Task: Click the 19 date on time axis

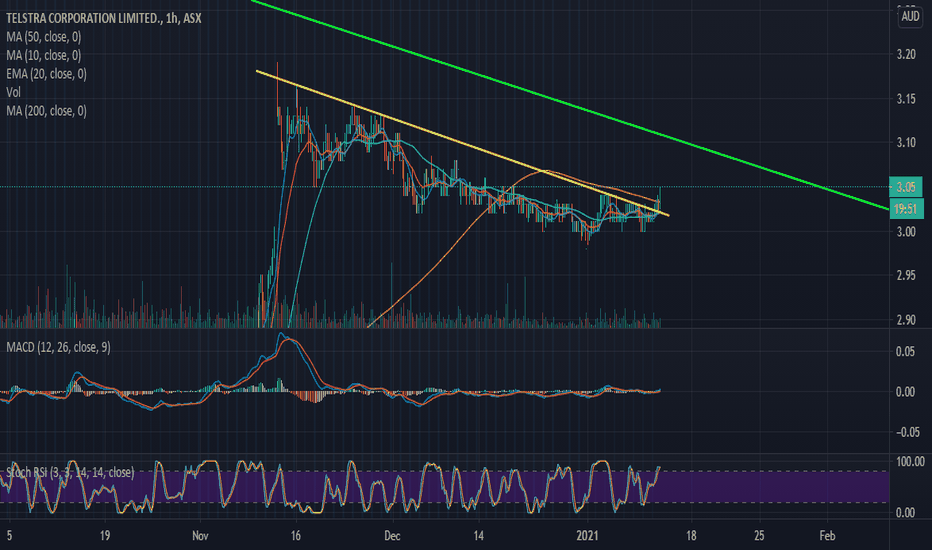Action: [105, 536]
